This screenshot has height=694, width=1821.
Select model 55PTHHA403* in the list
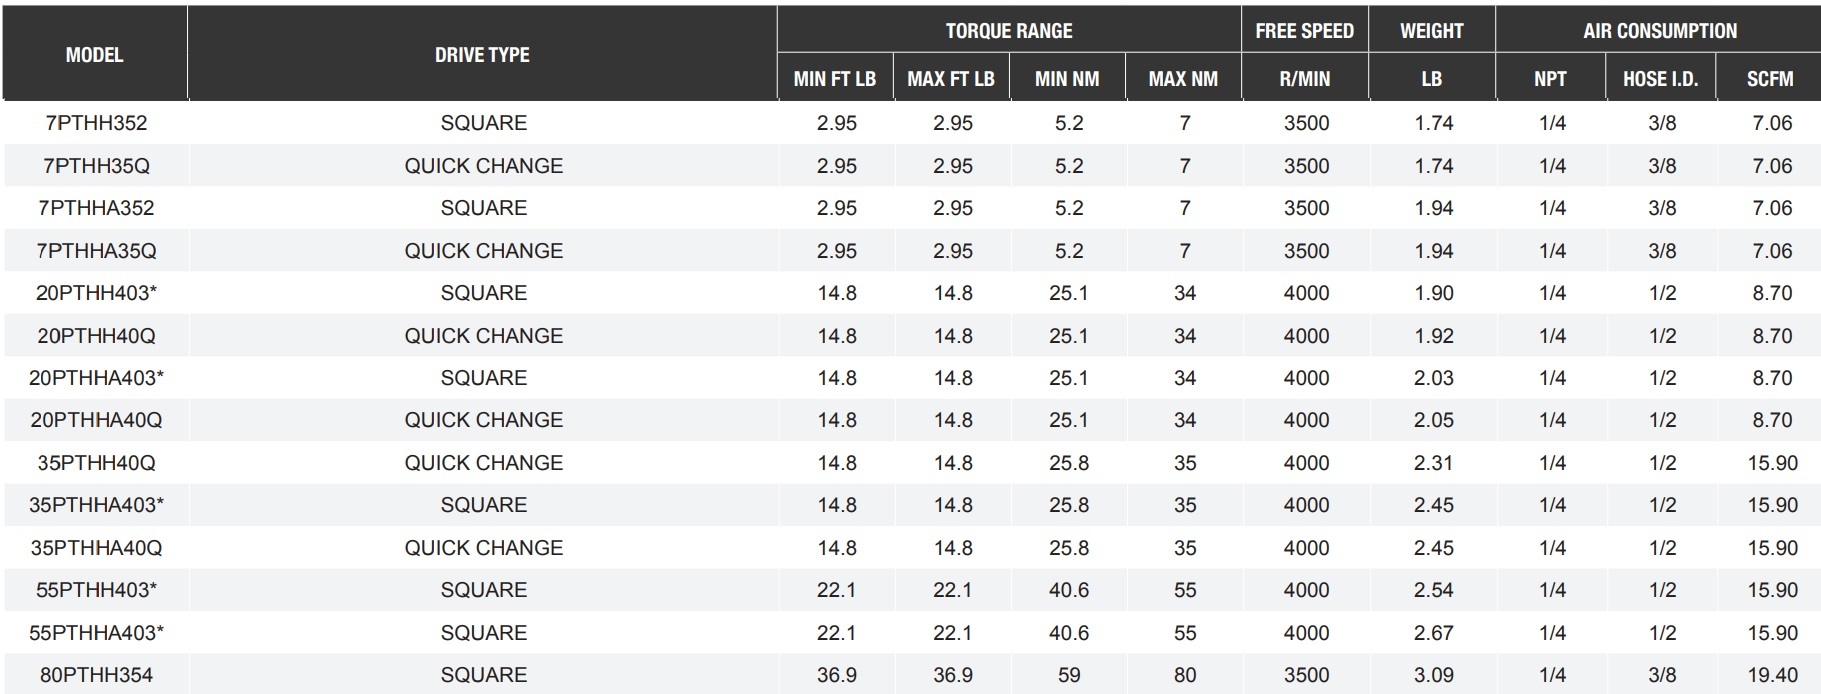pos(96,633)
